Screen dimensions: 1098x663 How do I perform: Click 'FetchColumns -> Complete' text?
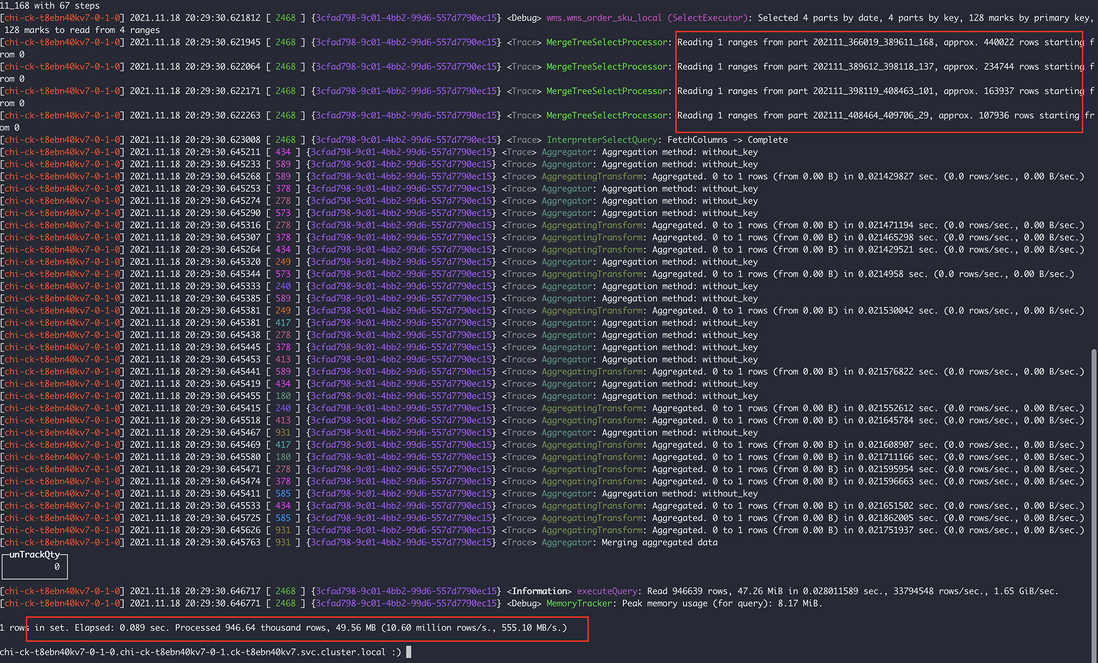coord(728,140)
